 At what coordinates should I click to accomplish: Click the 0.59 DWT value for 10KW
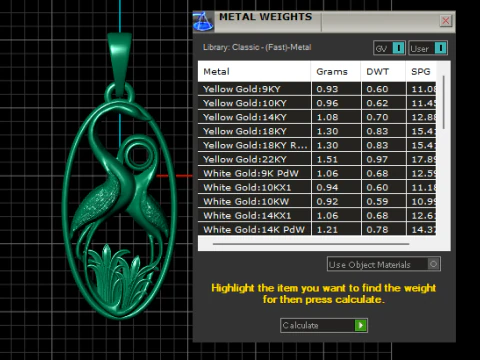377,202
